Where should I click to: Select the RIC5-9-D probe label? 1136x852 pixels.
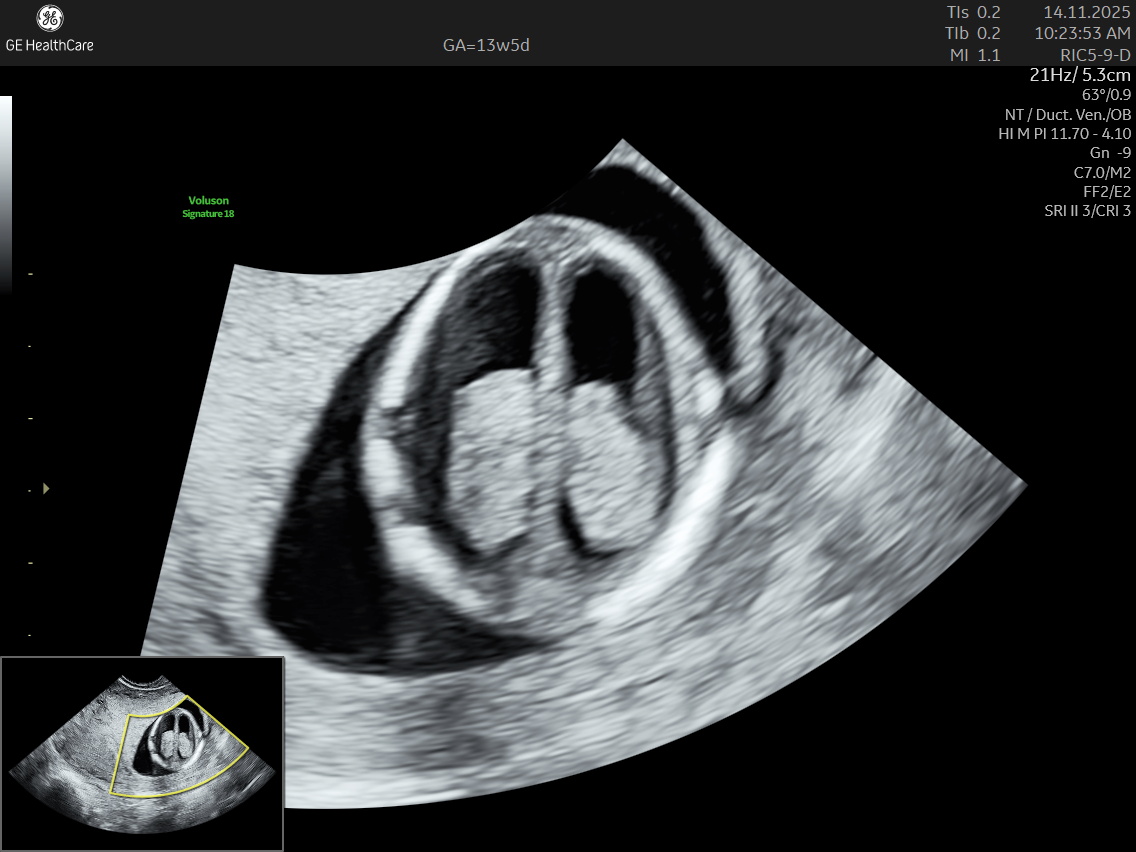click(1095, 55)
